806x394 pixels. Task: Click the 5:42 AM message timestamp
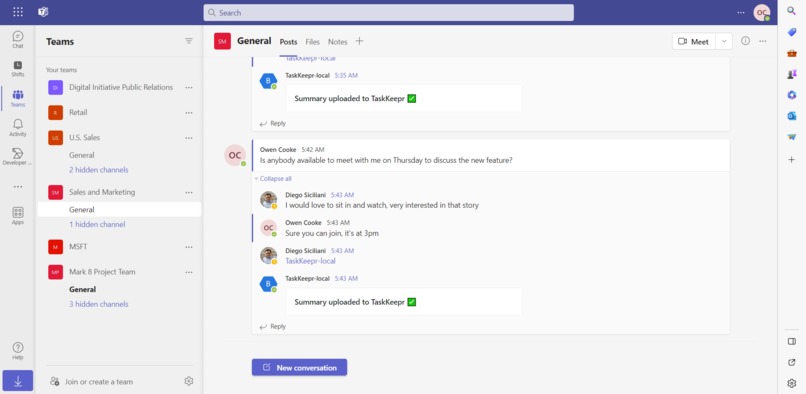pos(313,150)
